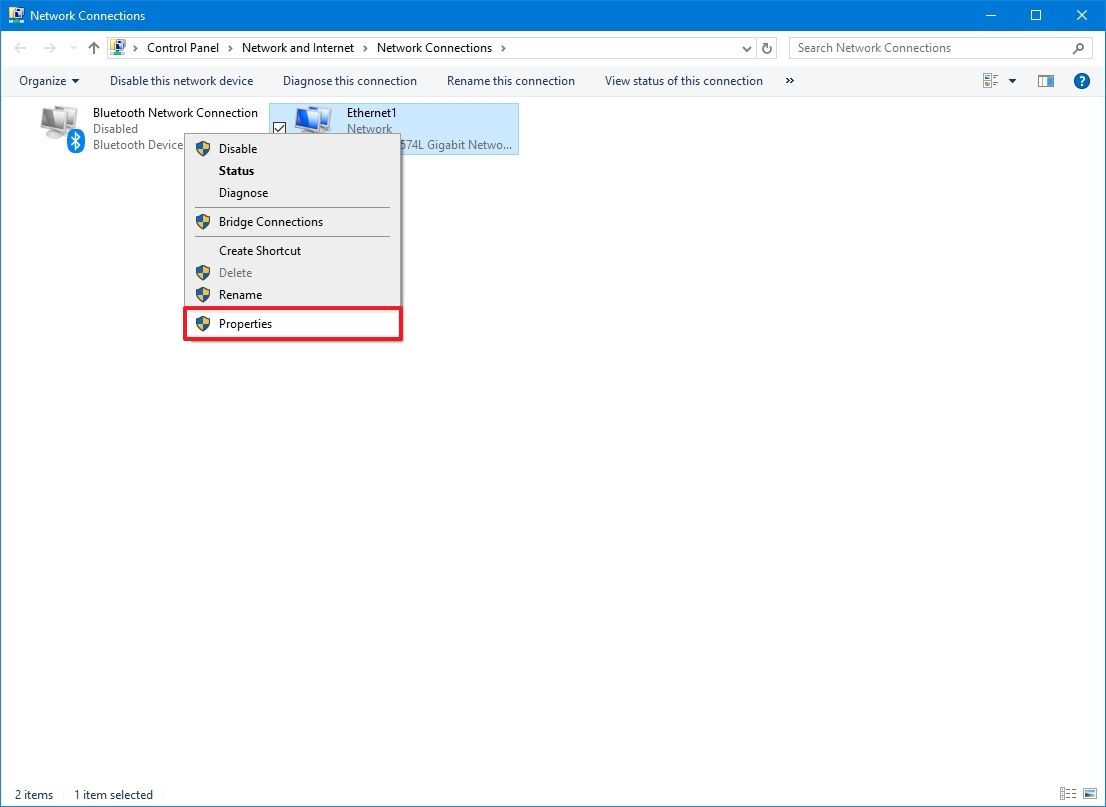Open the address bar history dropdown

pyautogui.click(x=746, y=47)
